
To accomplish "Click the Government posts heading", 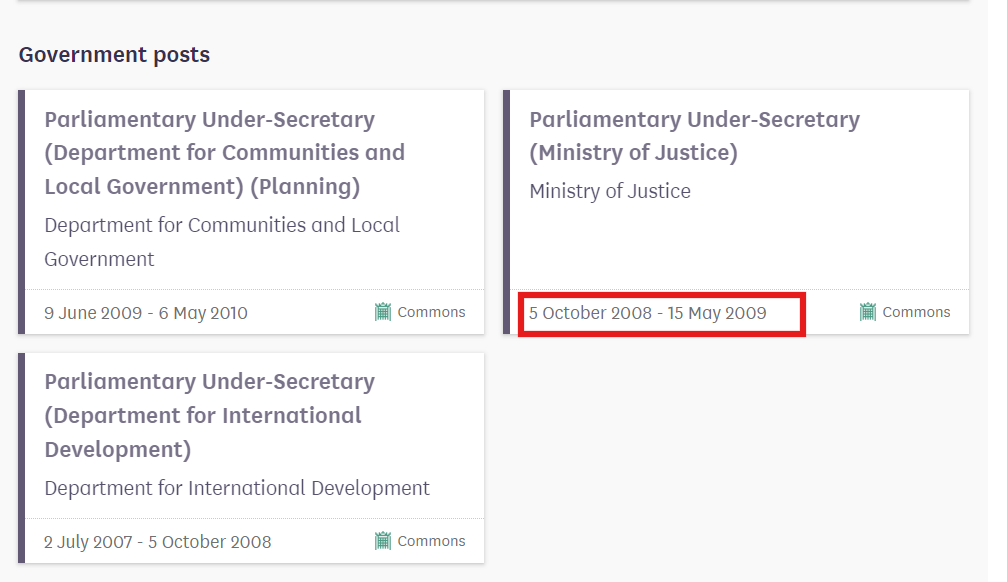I will [114, 55].
